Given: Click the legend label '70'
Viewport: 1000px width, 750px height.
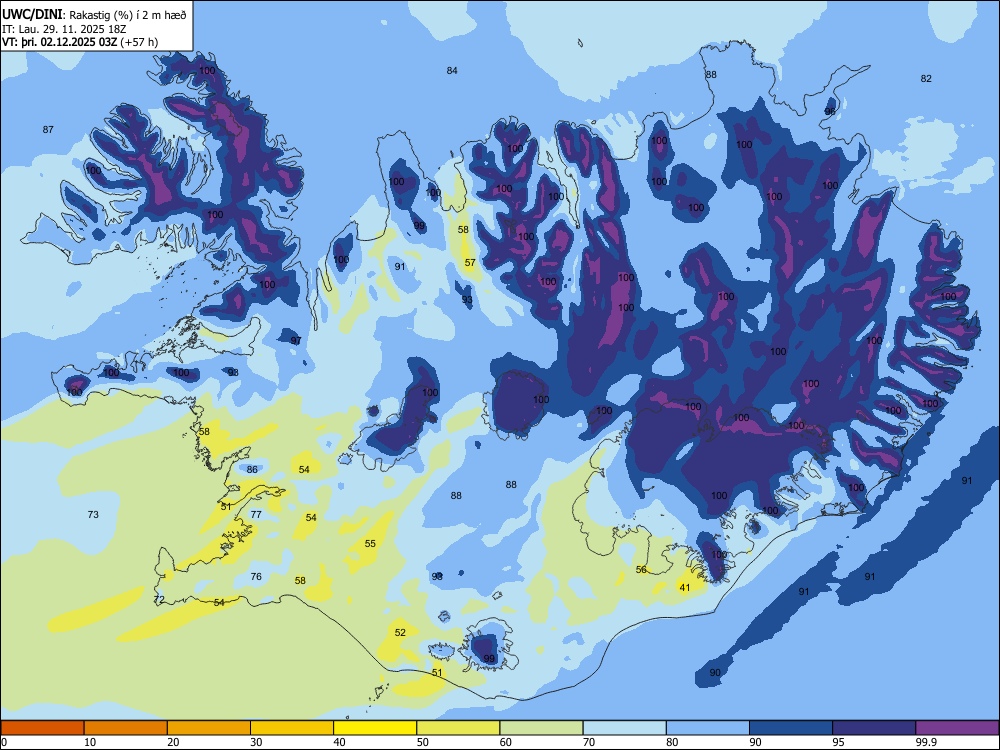Looking at the screenshot, I should tap(589, 742).
